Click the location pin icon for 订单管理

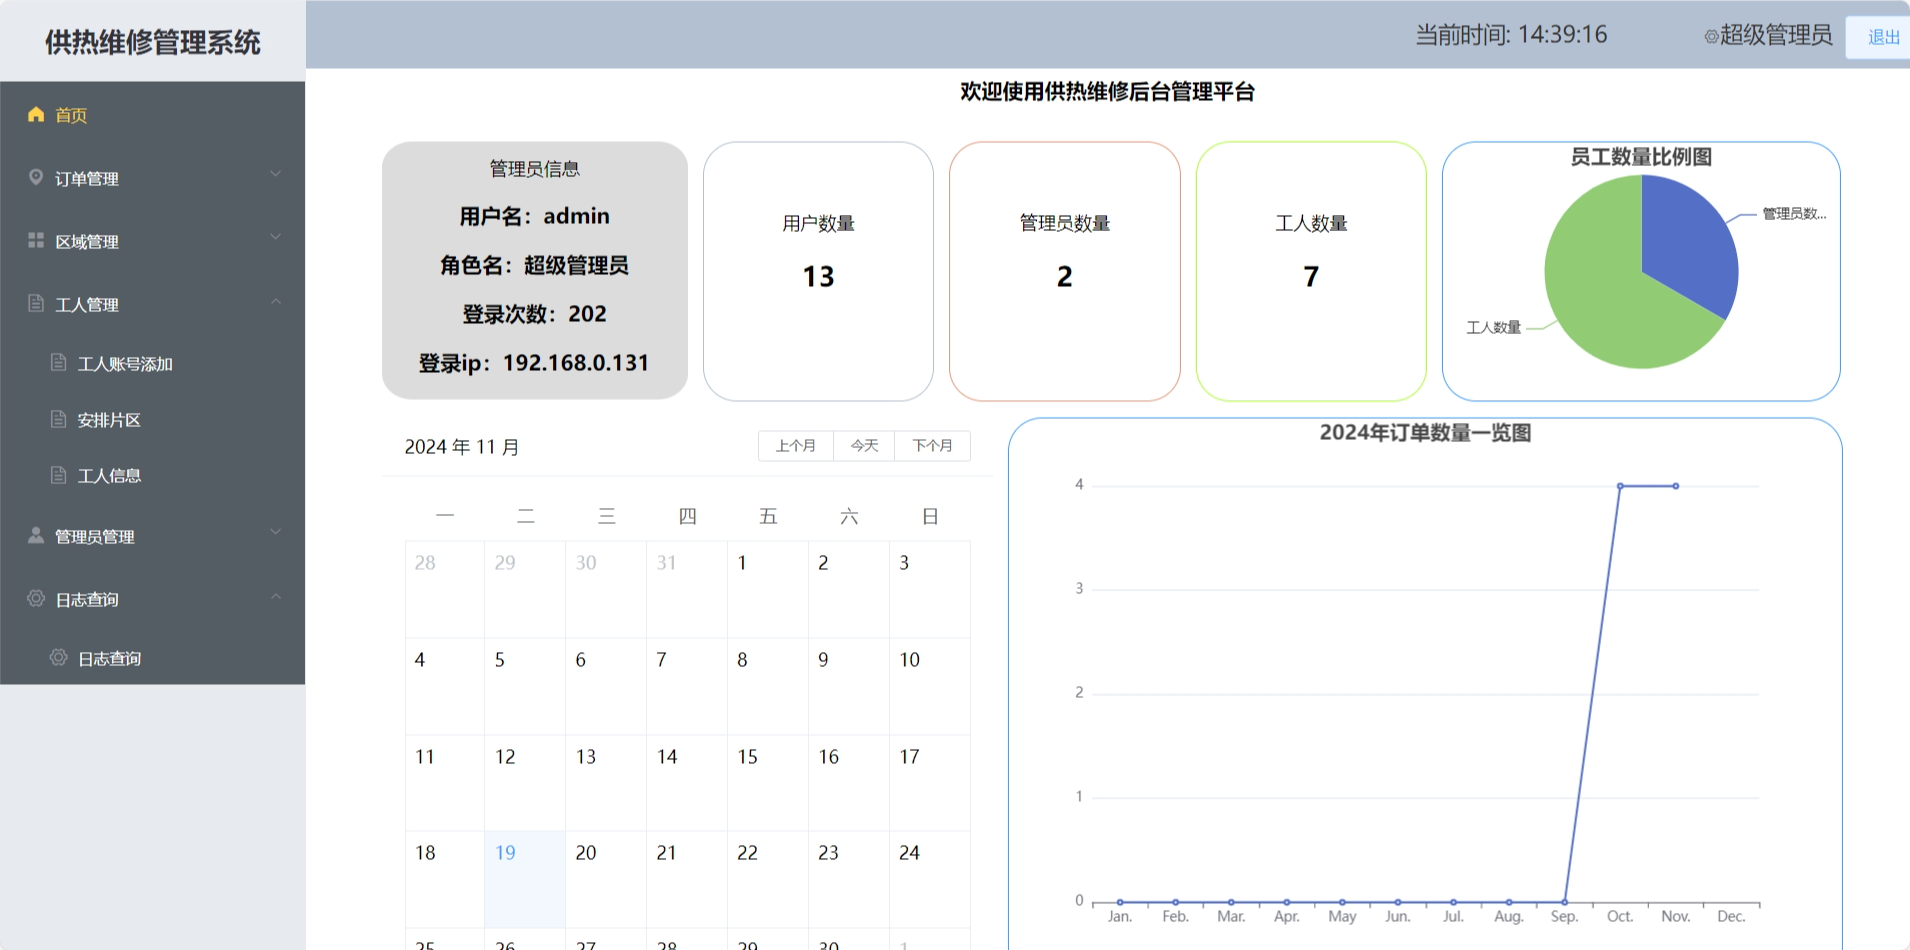[36, 177]
